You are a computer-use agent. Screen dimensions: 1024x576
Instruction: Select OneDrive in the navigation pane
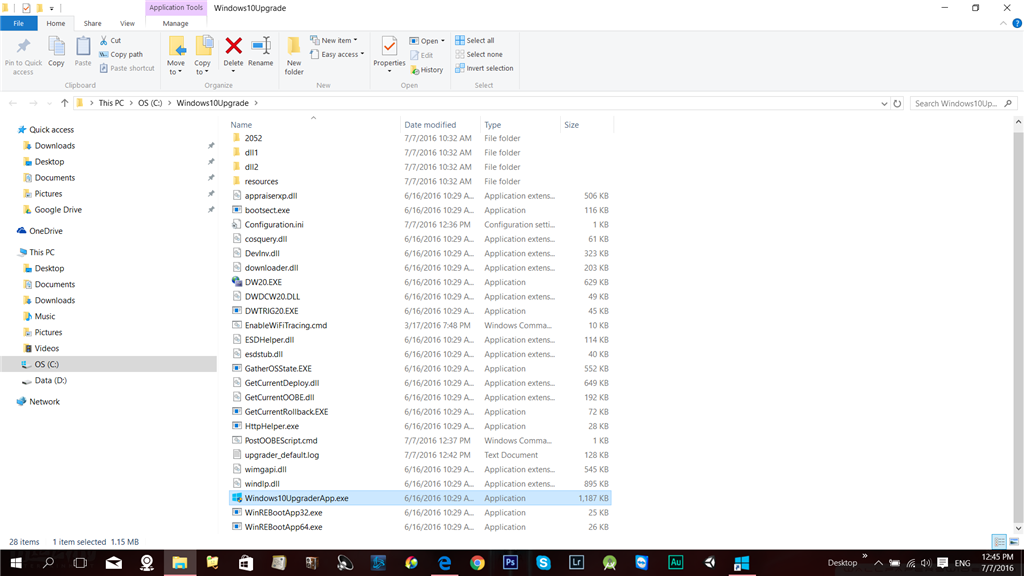[46, 231]
